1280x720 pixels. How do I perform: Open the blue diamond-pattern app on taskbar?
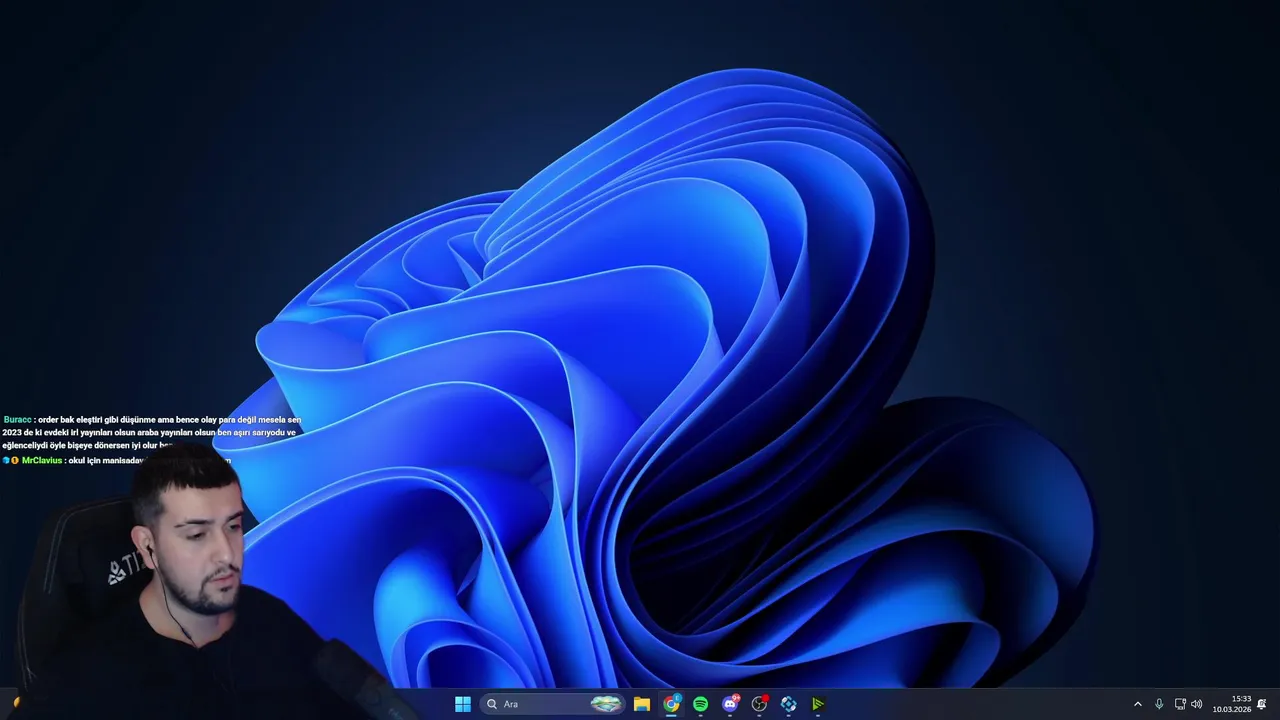(788, 704)
